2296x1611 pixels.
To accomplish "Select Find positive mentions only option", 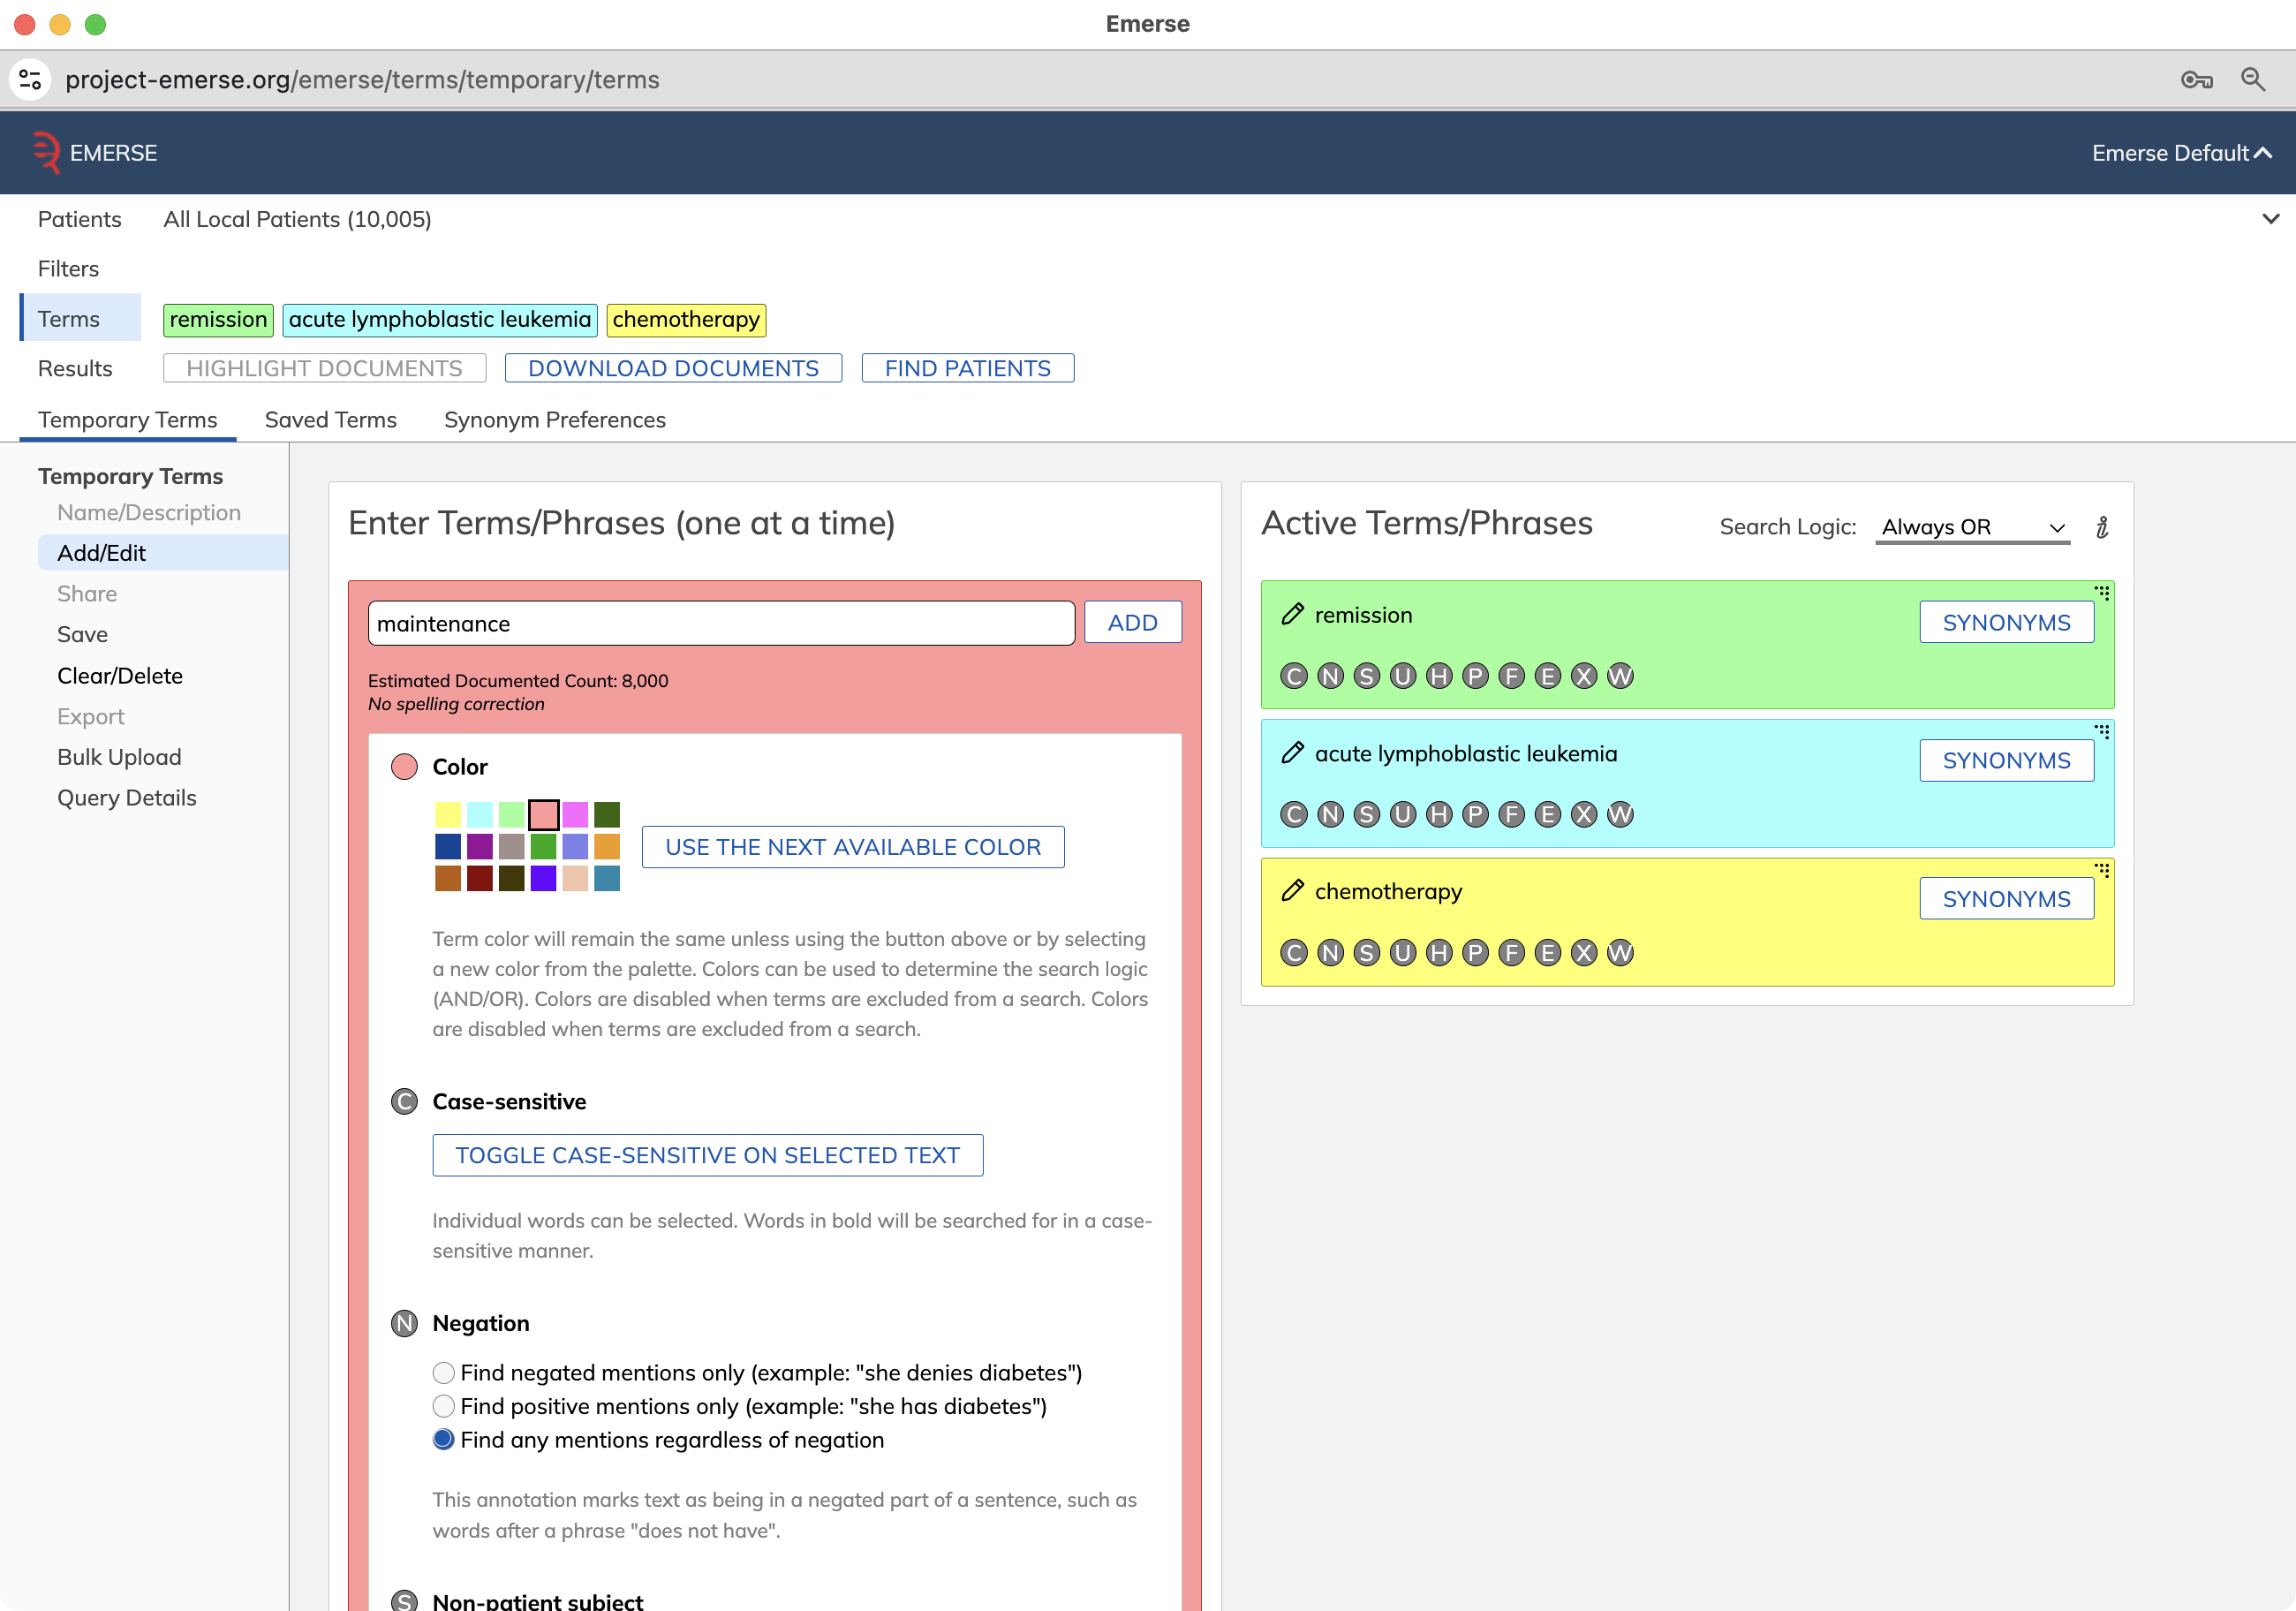I will point(443,1406).
